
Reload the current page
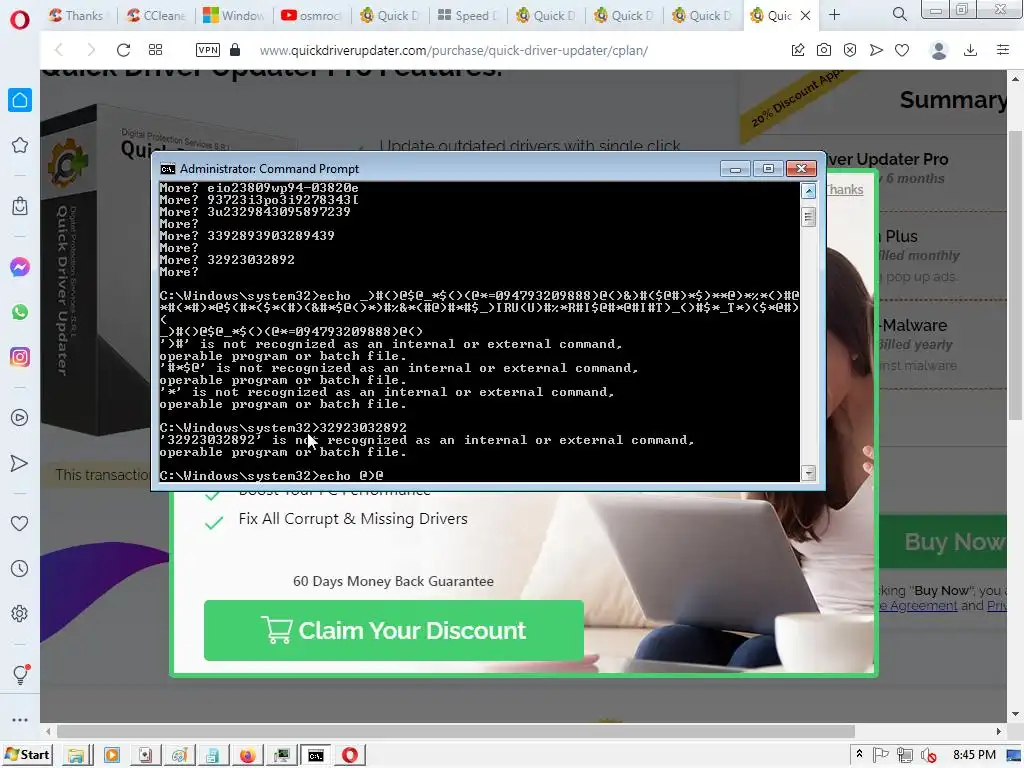(123, 50)
